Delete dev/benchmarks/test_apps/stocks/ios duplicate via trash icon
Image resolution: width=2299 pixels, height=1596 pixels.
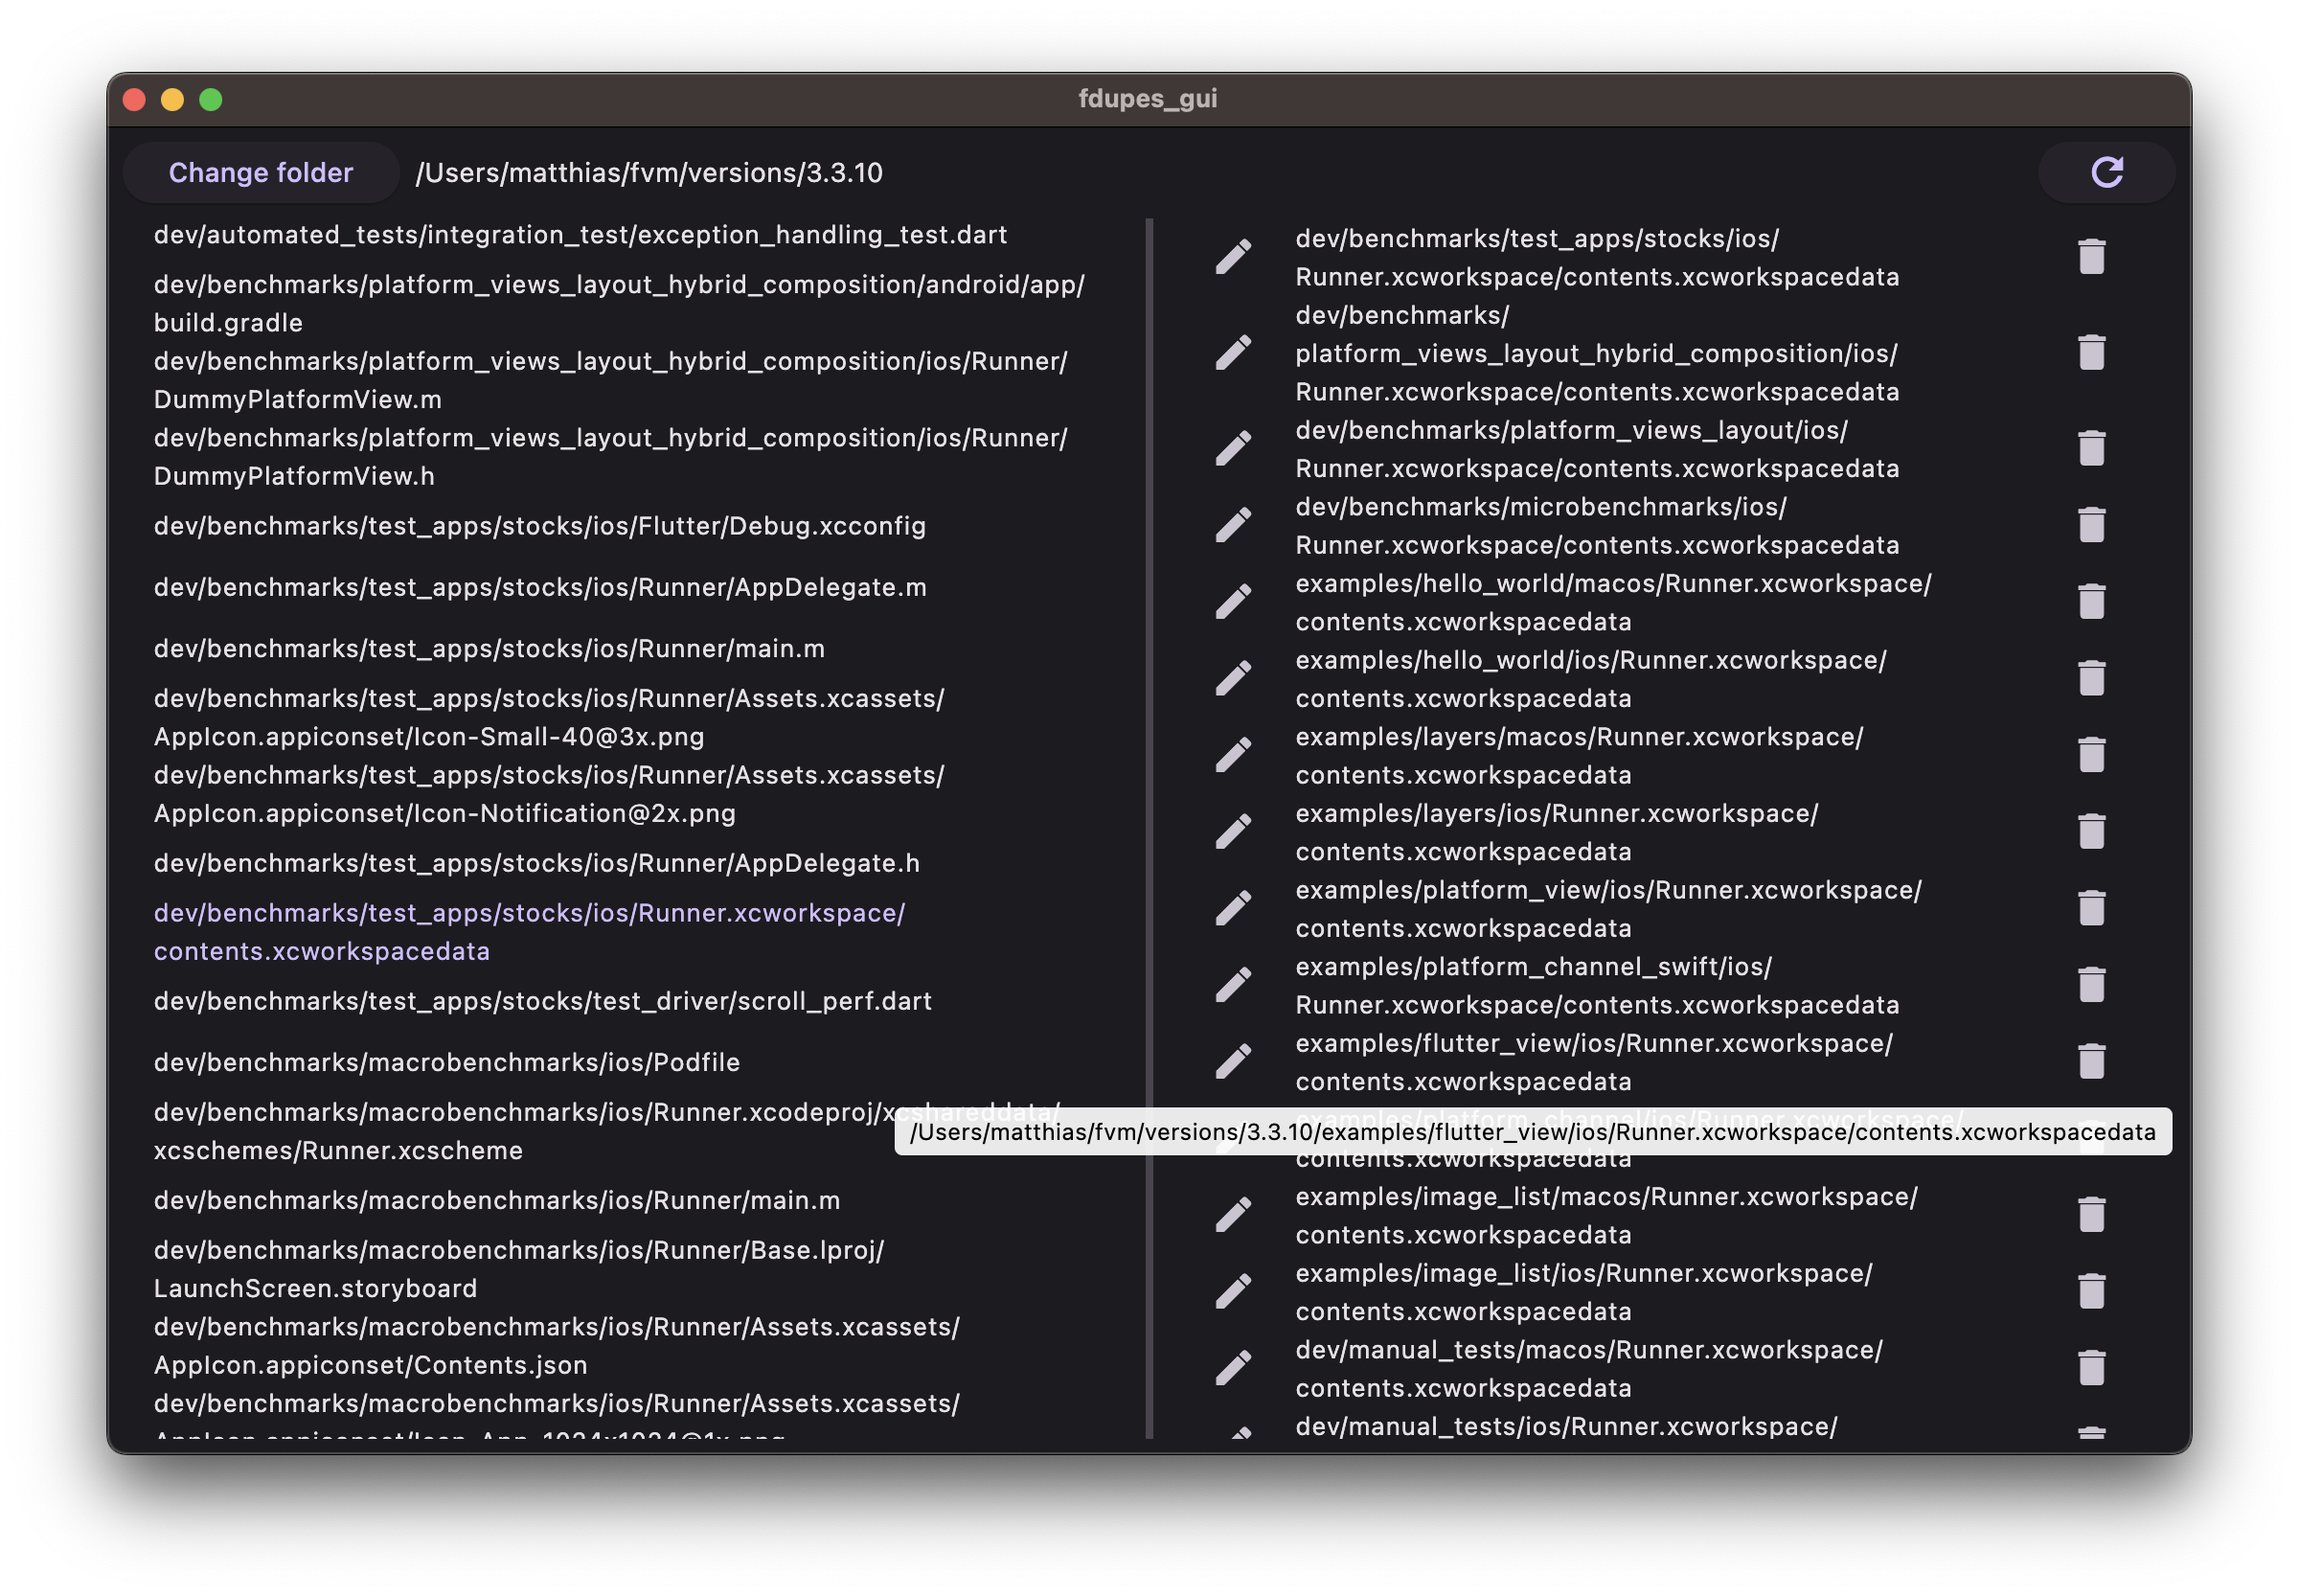(x=2091, y=257)
